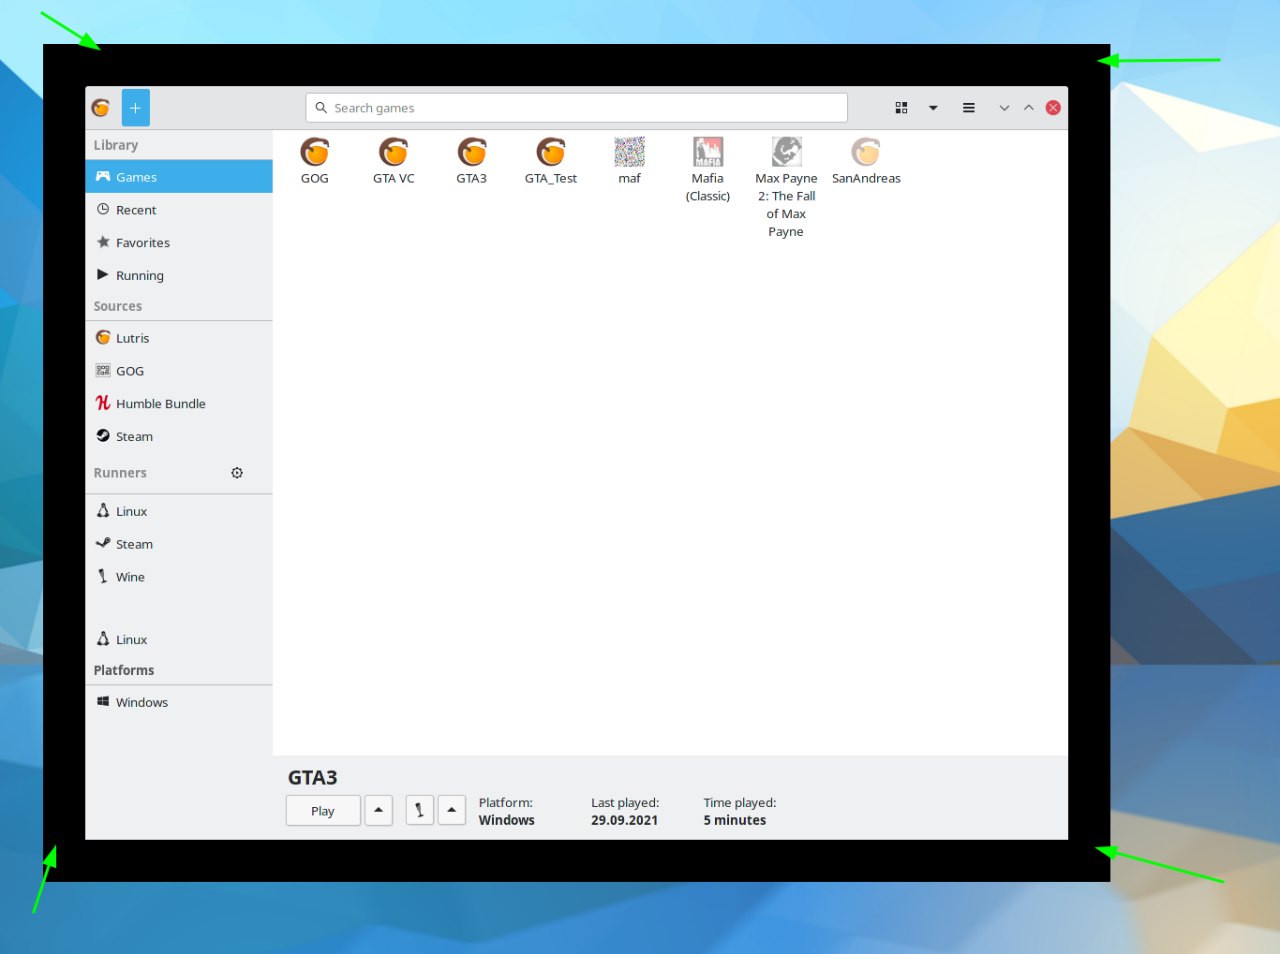This screenshot has height=954, width=1280.
Task: Select the GOG source
Action: click(179, 371)
